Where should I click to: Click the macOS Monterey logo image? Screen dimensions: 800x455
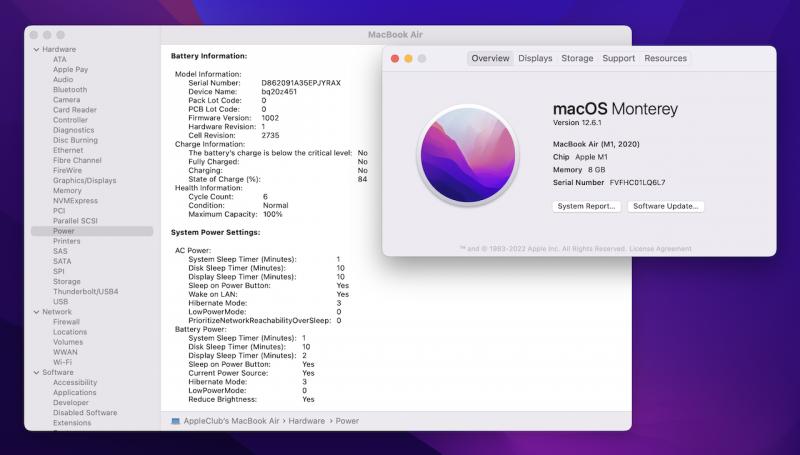467,155
